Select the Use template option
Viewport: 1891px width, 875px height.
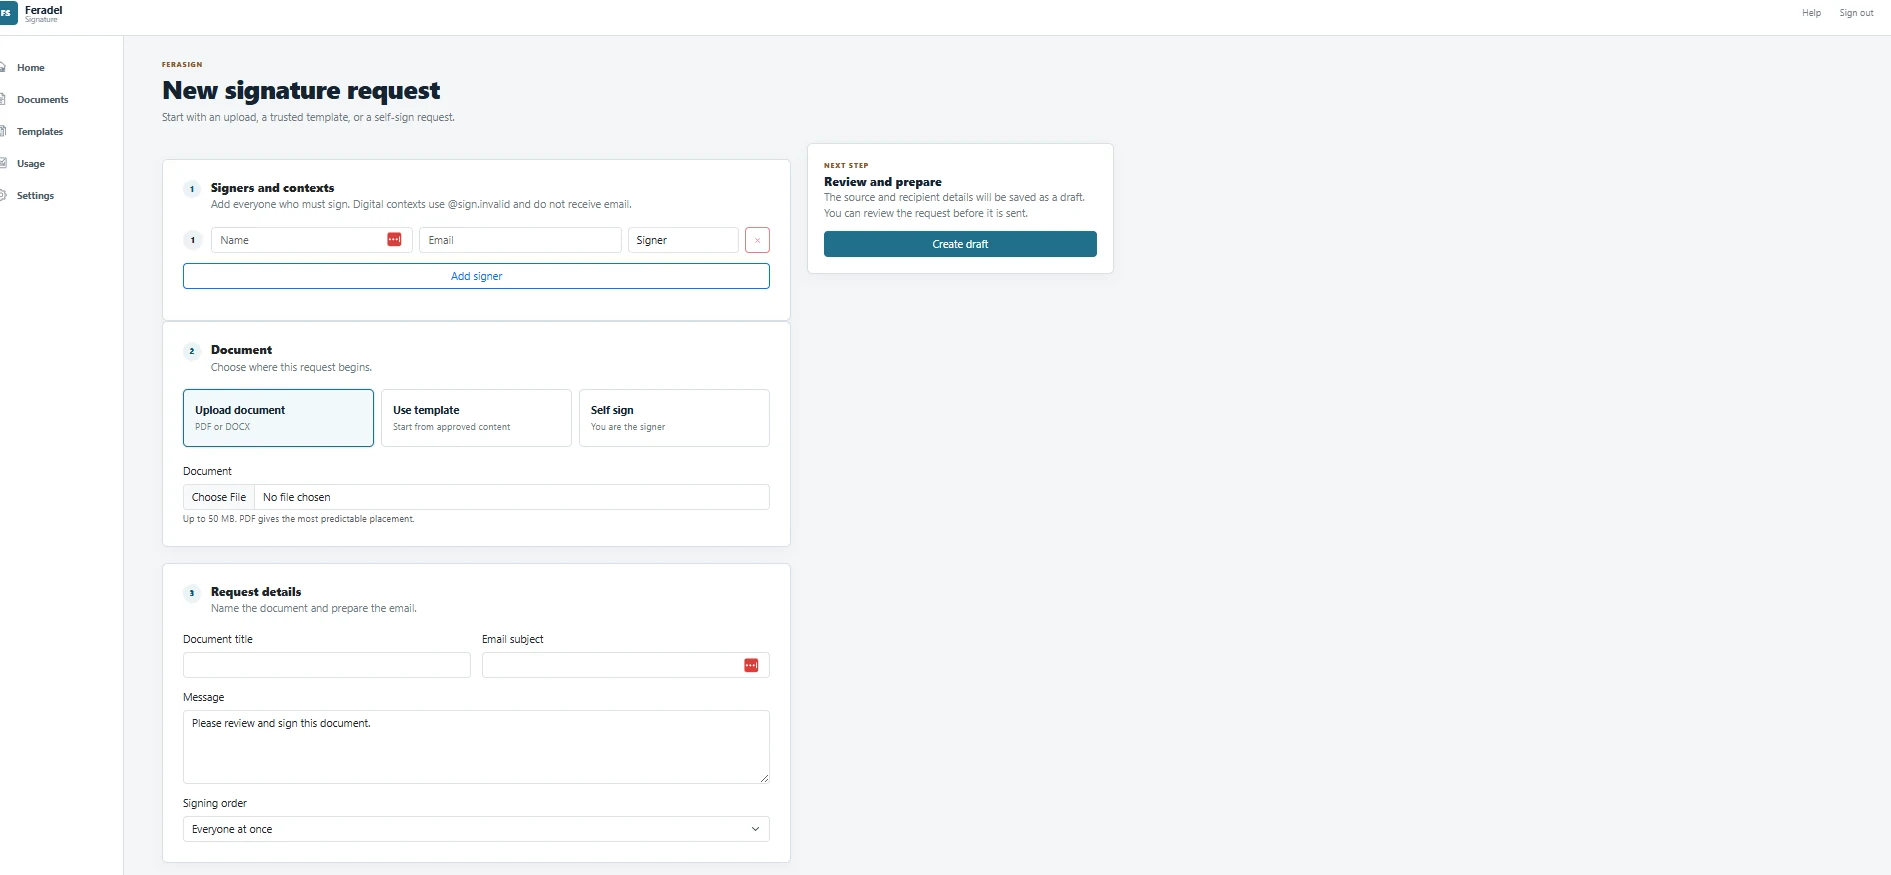476,418
